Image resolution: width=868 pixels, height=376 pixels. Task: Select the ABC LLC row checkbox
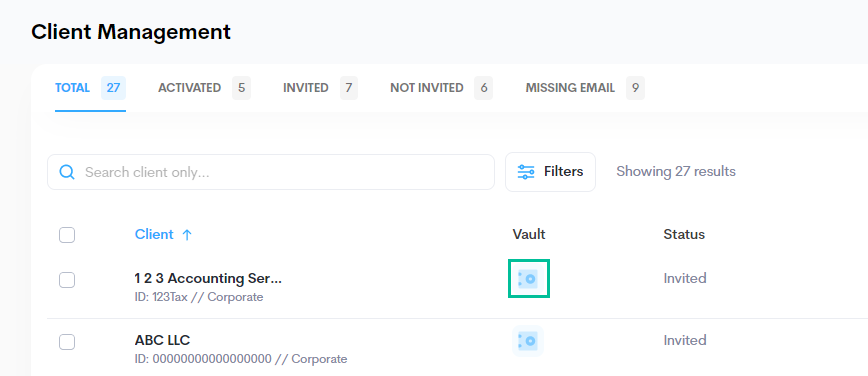67,342
